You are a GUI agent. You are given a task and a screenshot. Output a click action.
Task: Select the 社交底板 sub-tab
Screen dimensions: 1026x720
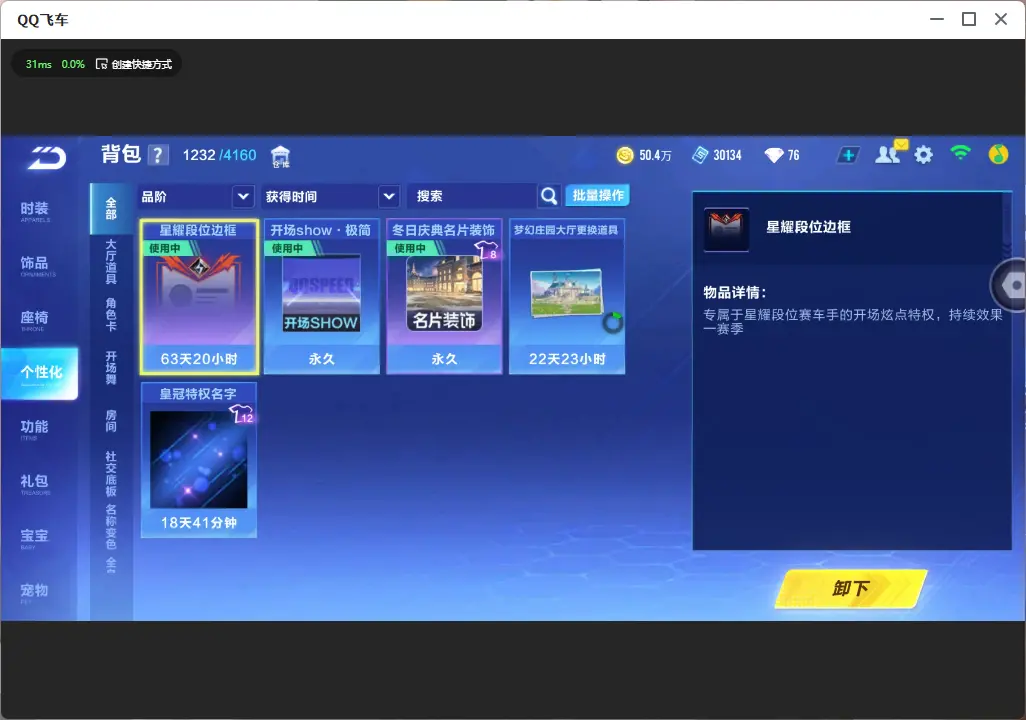111,474
